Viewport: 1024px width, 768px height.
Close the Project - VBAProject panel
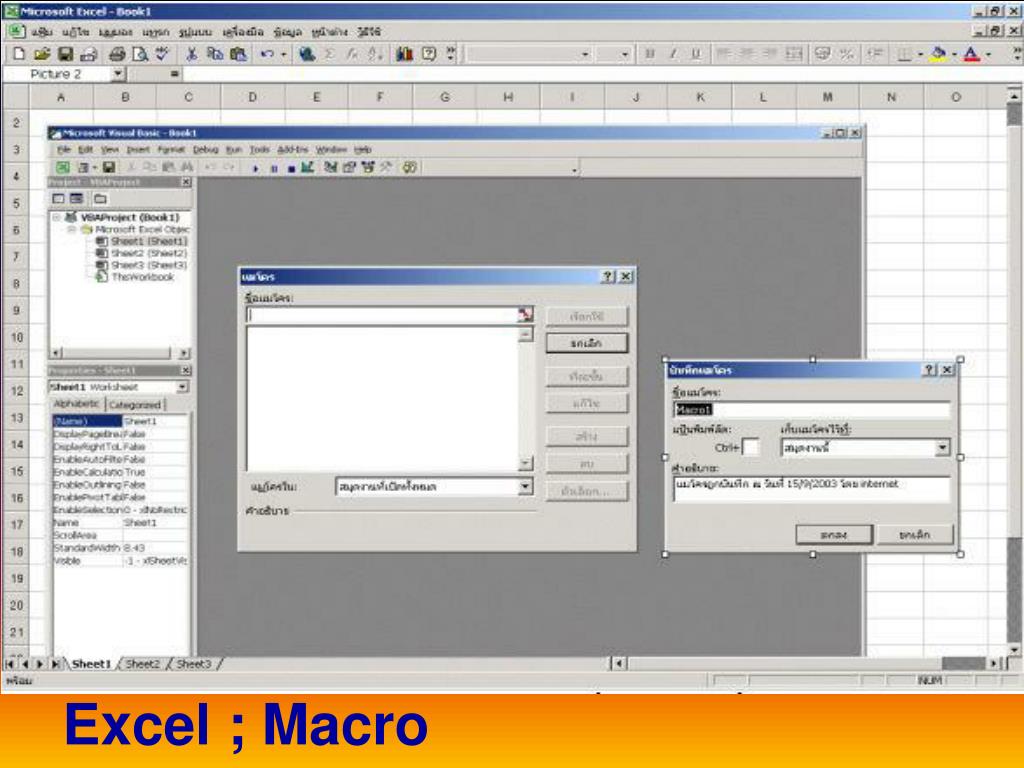tap(185, 182)
